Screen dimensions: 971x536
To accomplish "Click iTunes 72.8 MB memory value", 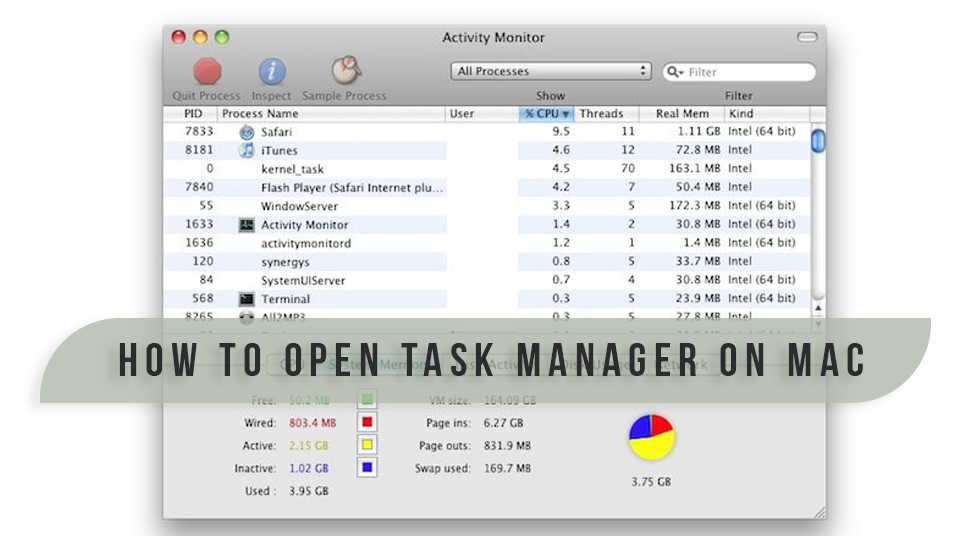I will coord(698,150).
